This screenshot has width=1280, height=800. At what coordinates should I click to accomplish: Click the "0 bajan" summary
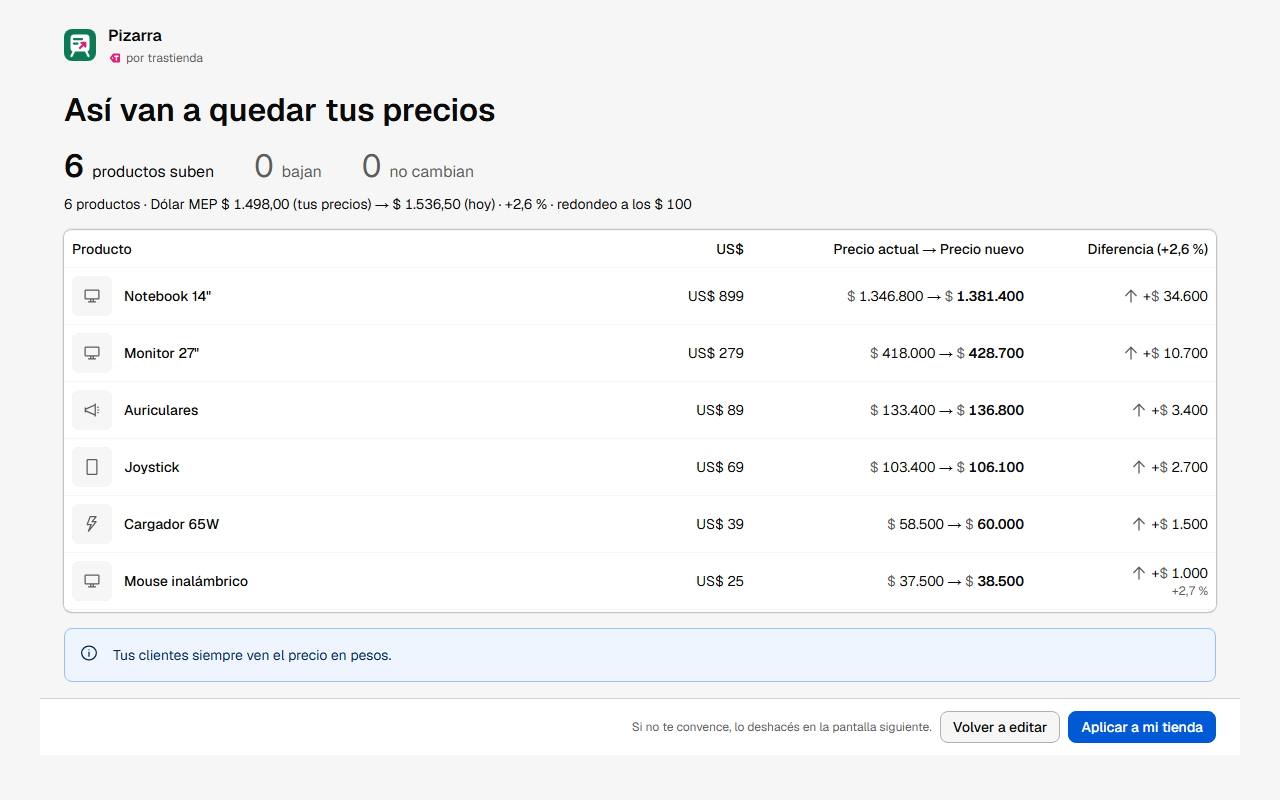tap(288, 167)
